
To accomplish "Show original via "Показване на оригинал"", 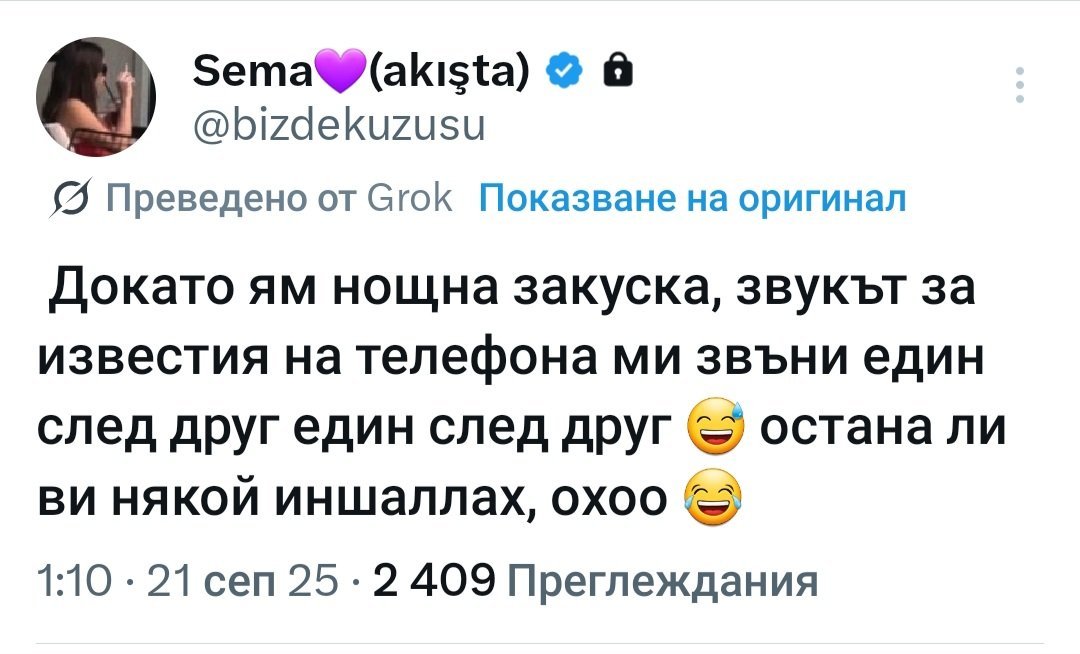I will (x=693, y=198).
